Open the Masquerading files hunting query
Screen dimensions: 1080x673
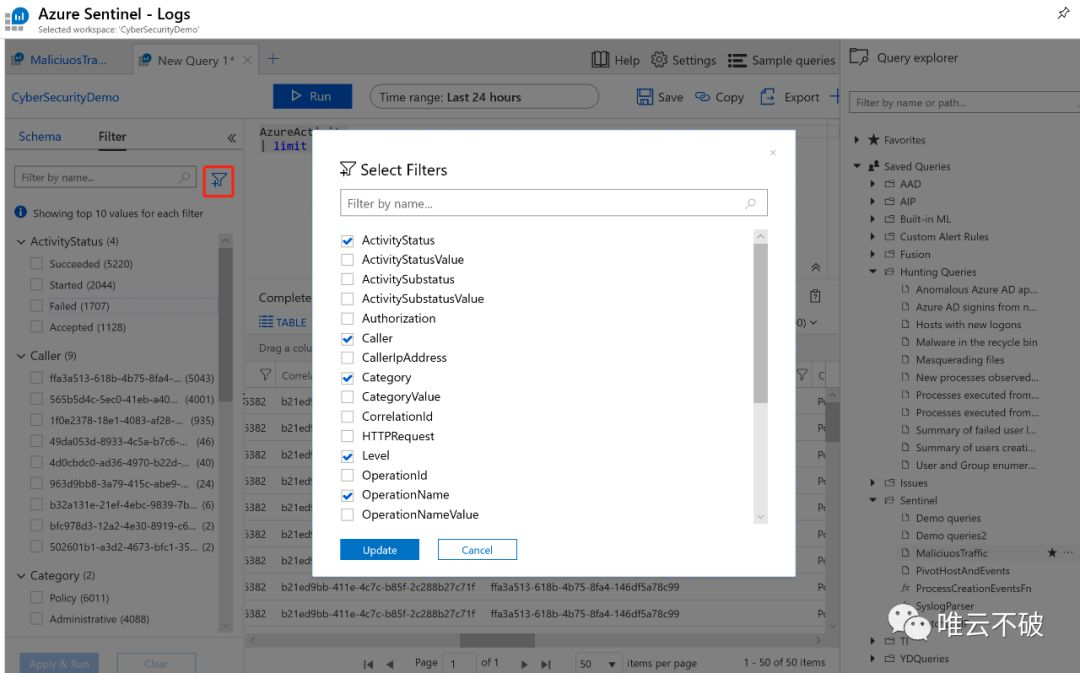click(959, 360)
